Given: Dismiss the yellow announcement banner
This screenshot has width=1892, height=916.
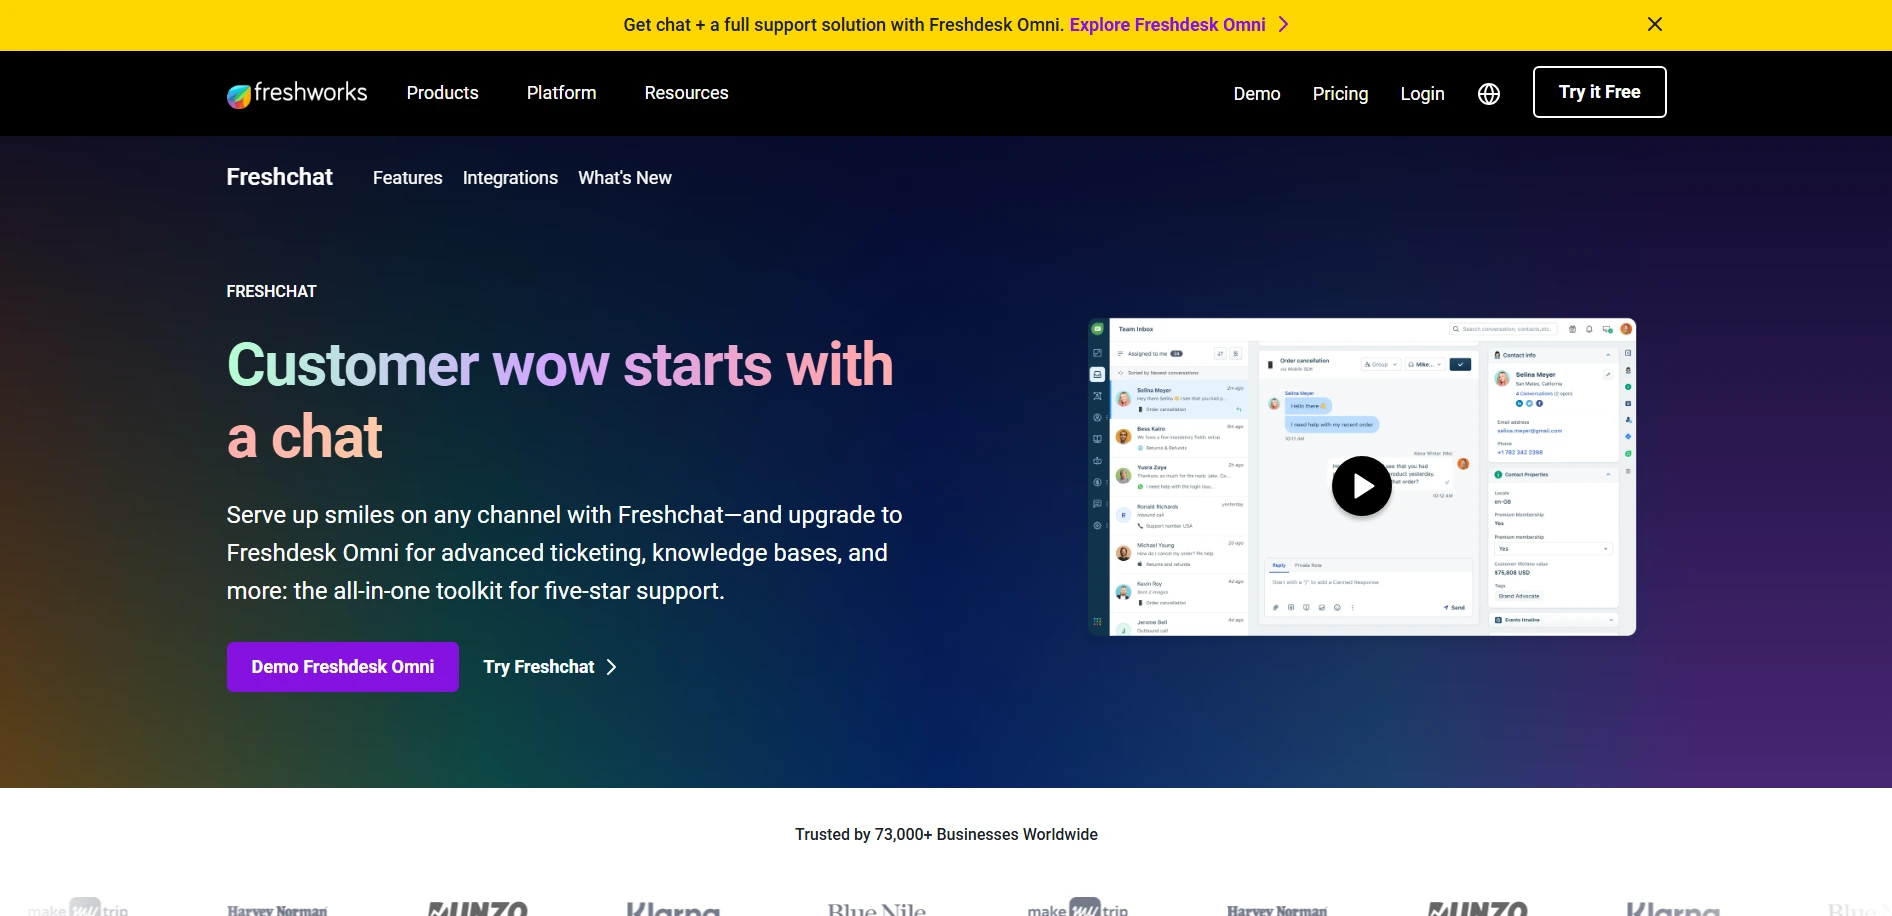Looking at the screenshot, I should (1655, 24).
